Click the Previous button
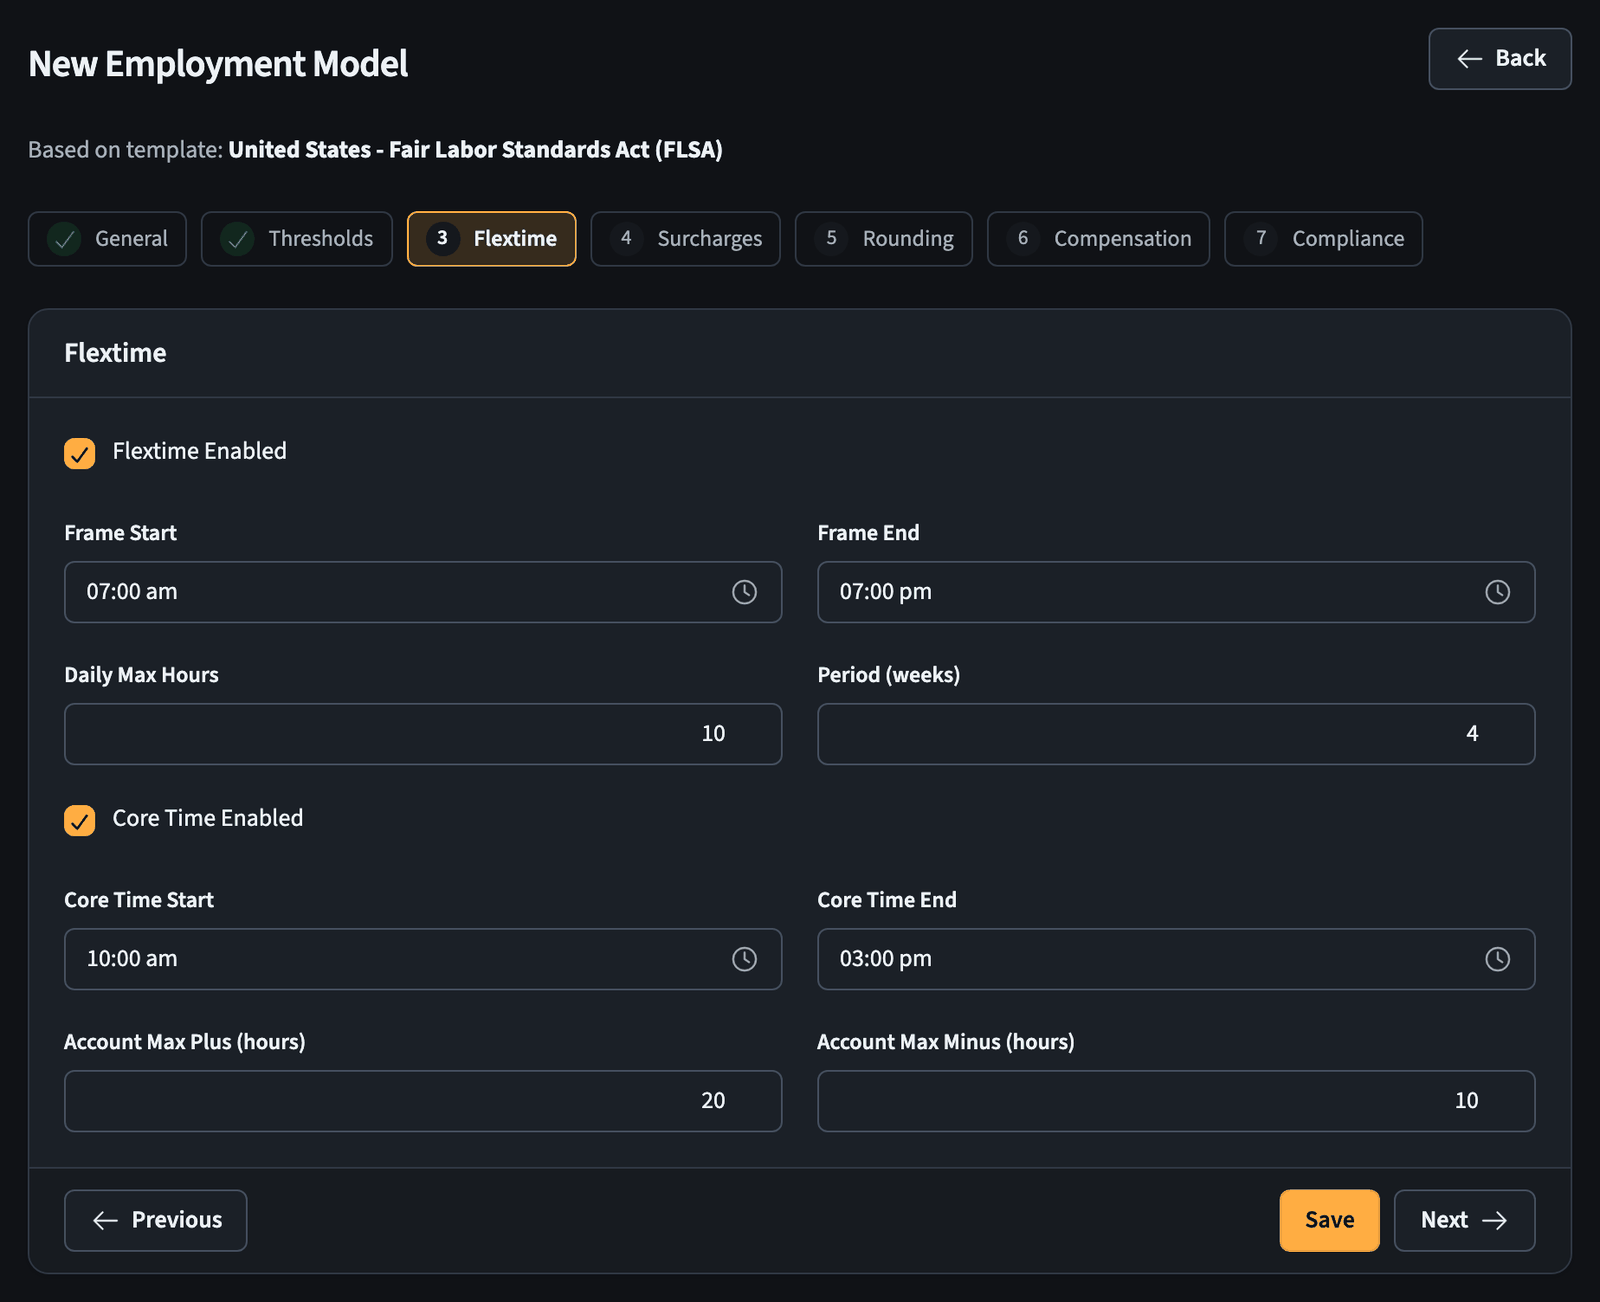Image resolution: width=1600 pixels, height=1302 pixels. pyautogui.click(x=156, y=1220)
